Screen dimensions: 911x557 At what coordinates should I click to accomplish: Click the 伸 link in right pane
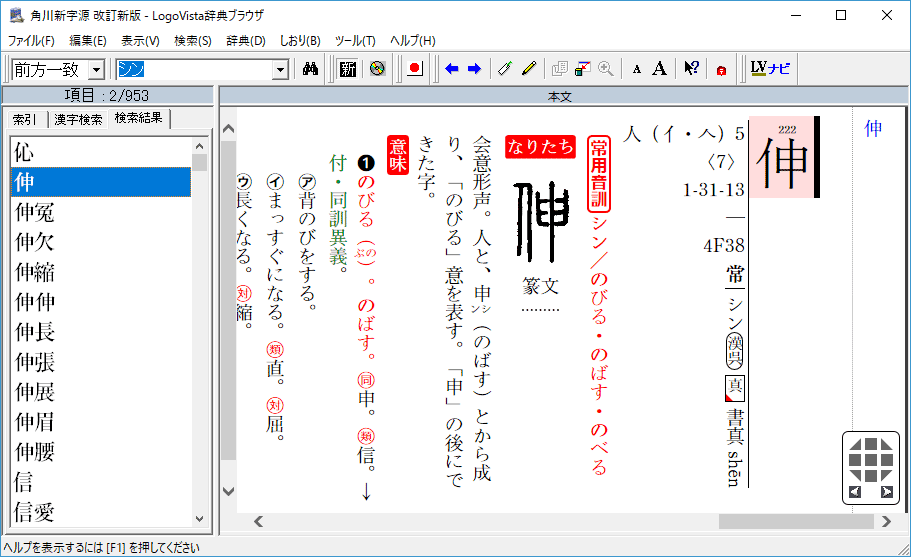coord(873,128)
